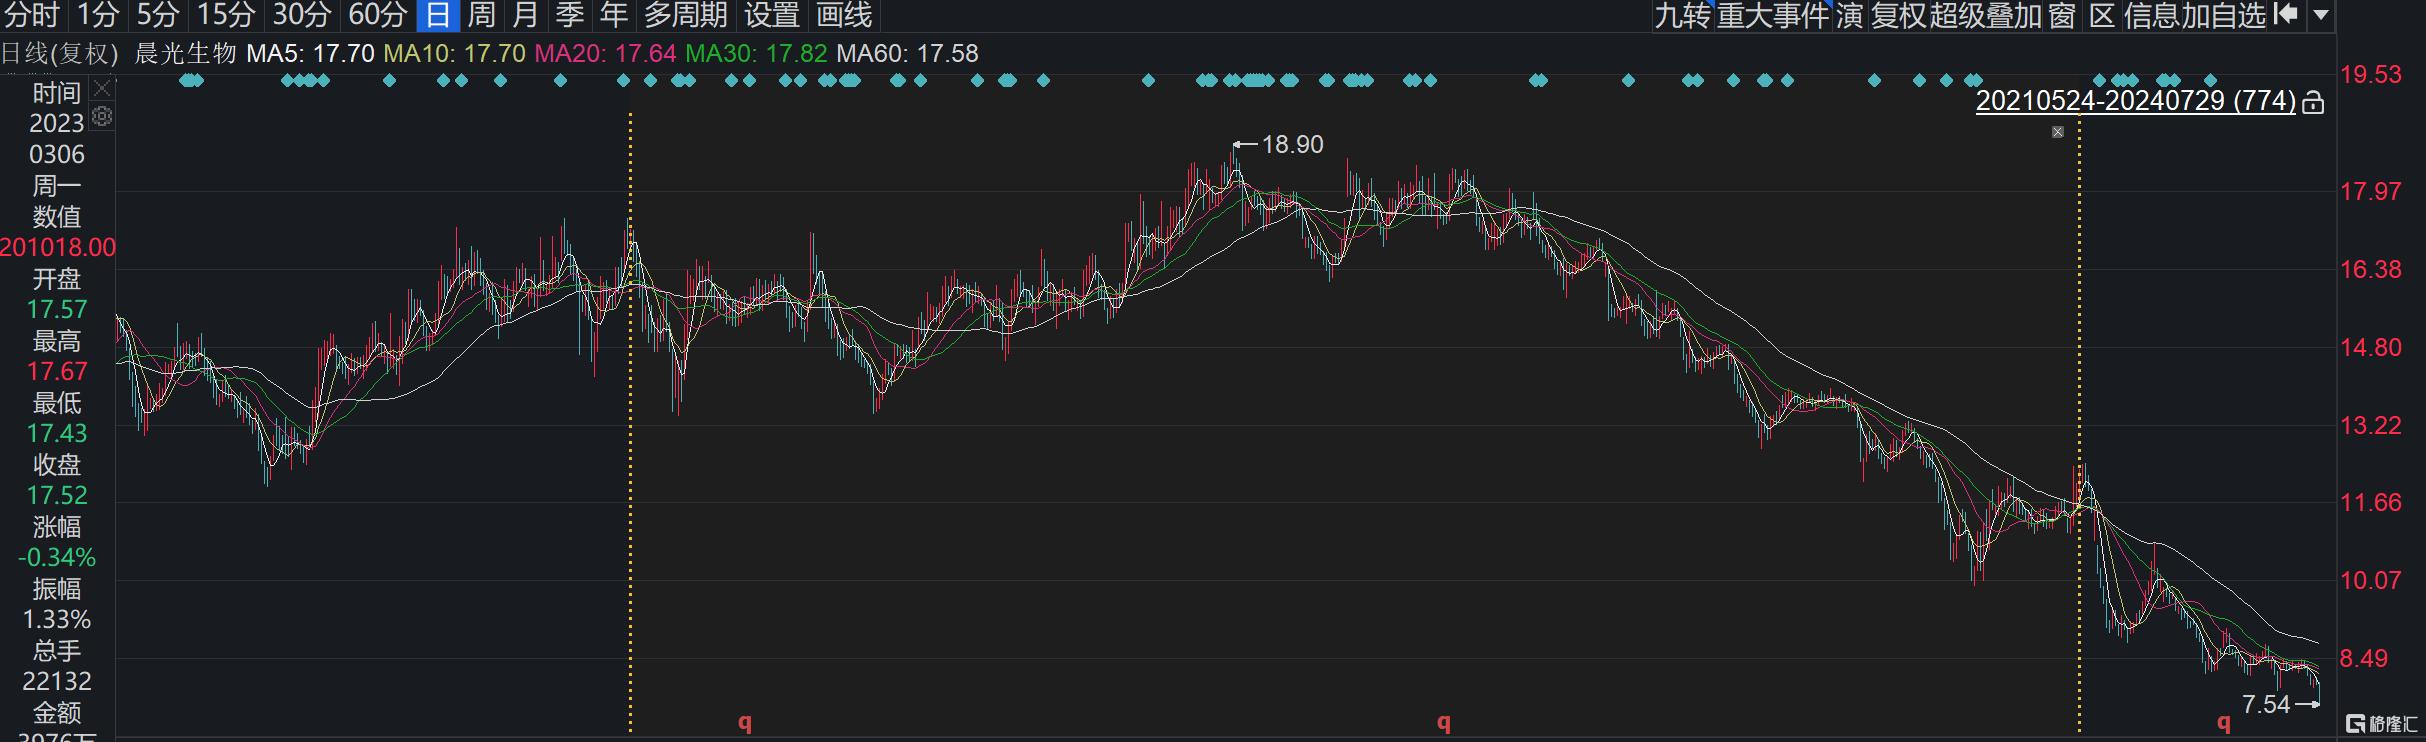Switch to the 60分 chart tab
The height and width of the screenshot is (742, 2426).
[x=378, y=15]
